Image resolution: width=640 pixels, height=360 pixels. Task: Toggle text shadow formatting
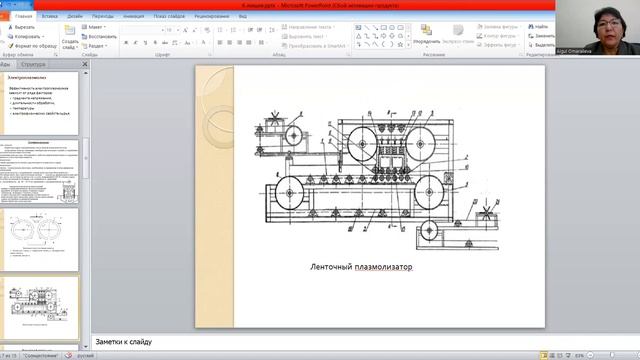pyautogui.click(x=155, y=42)
